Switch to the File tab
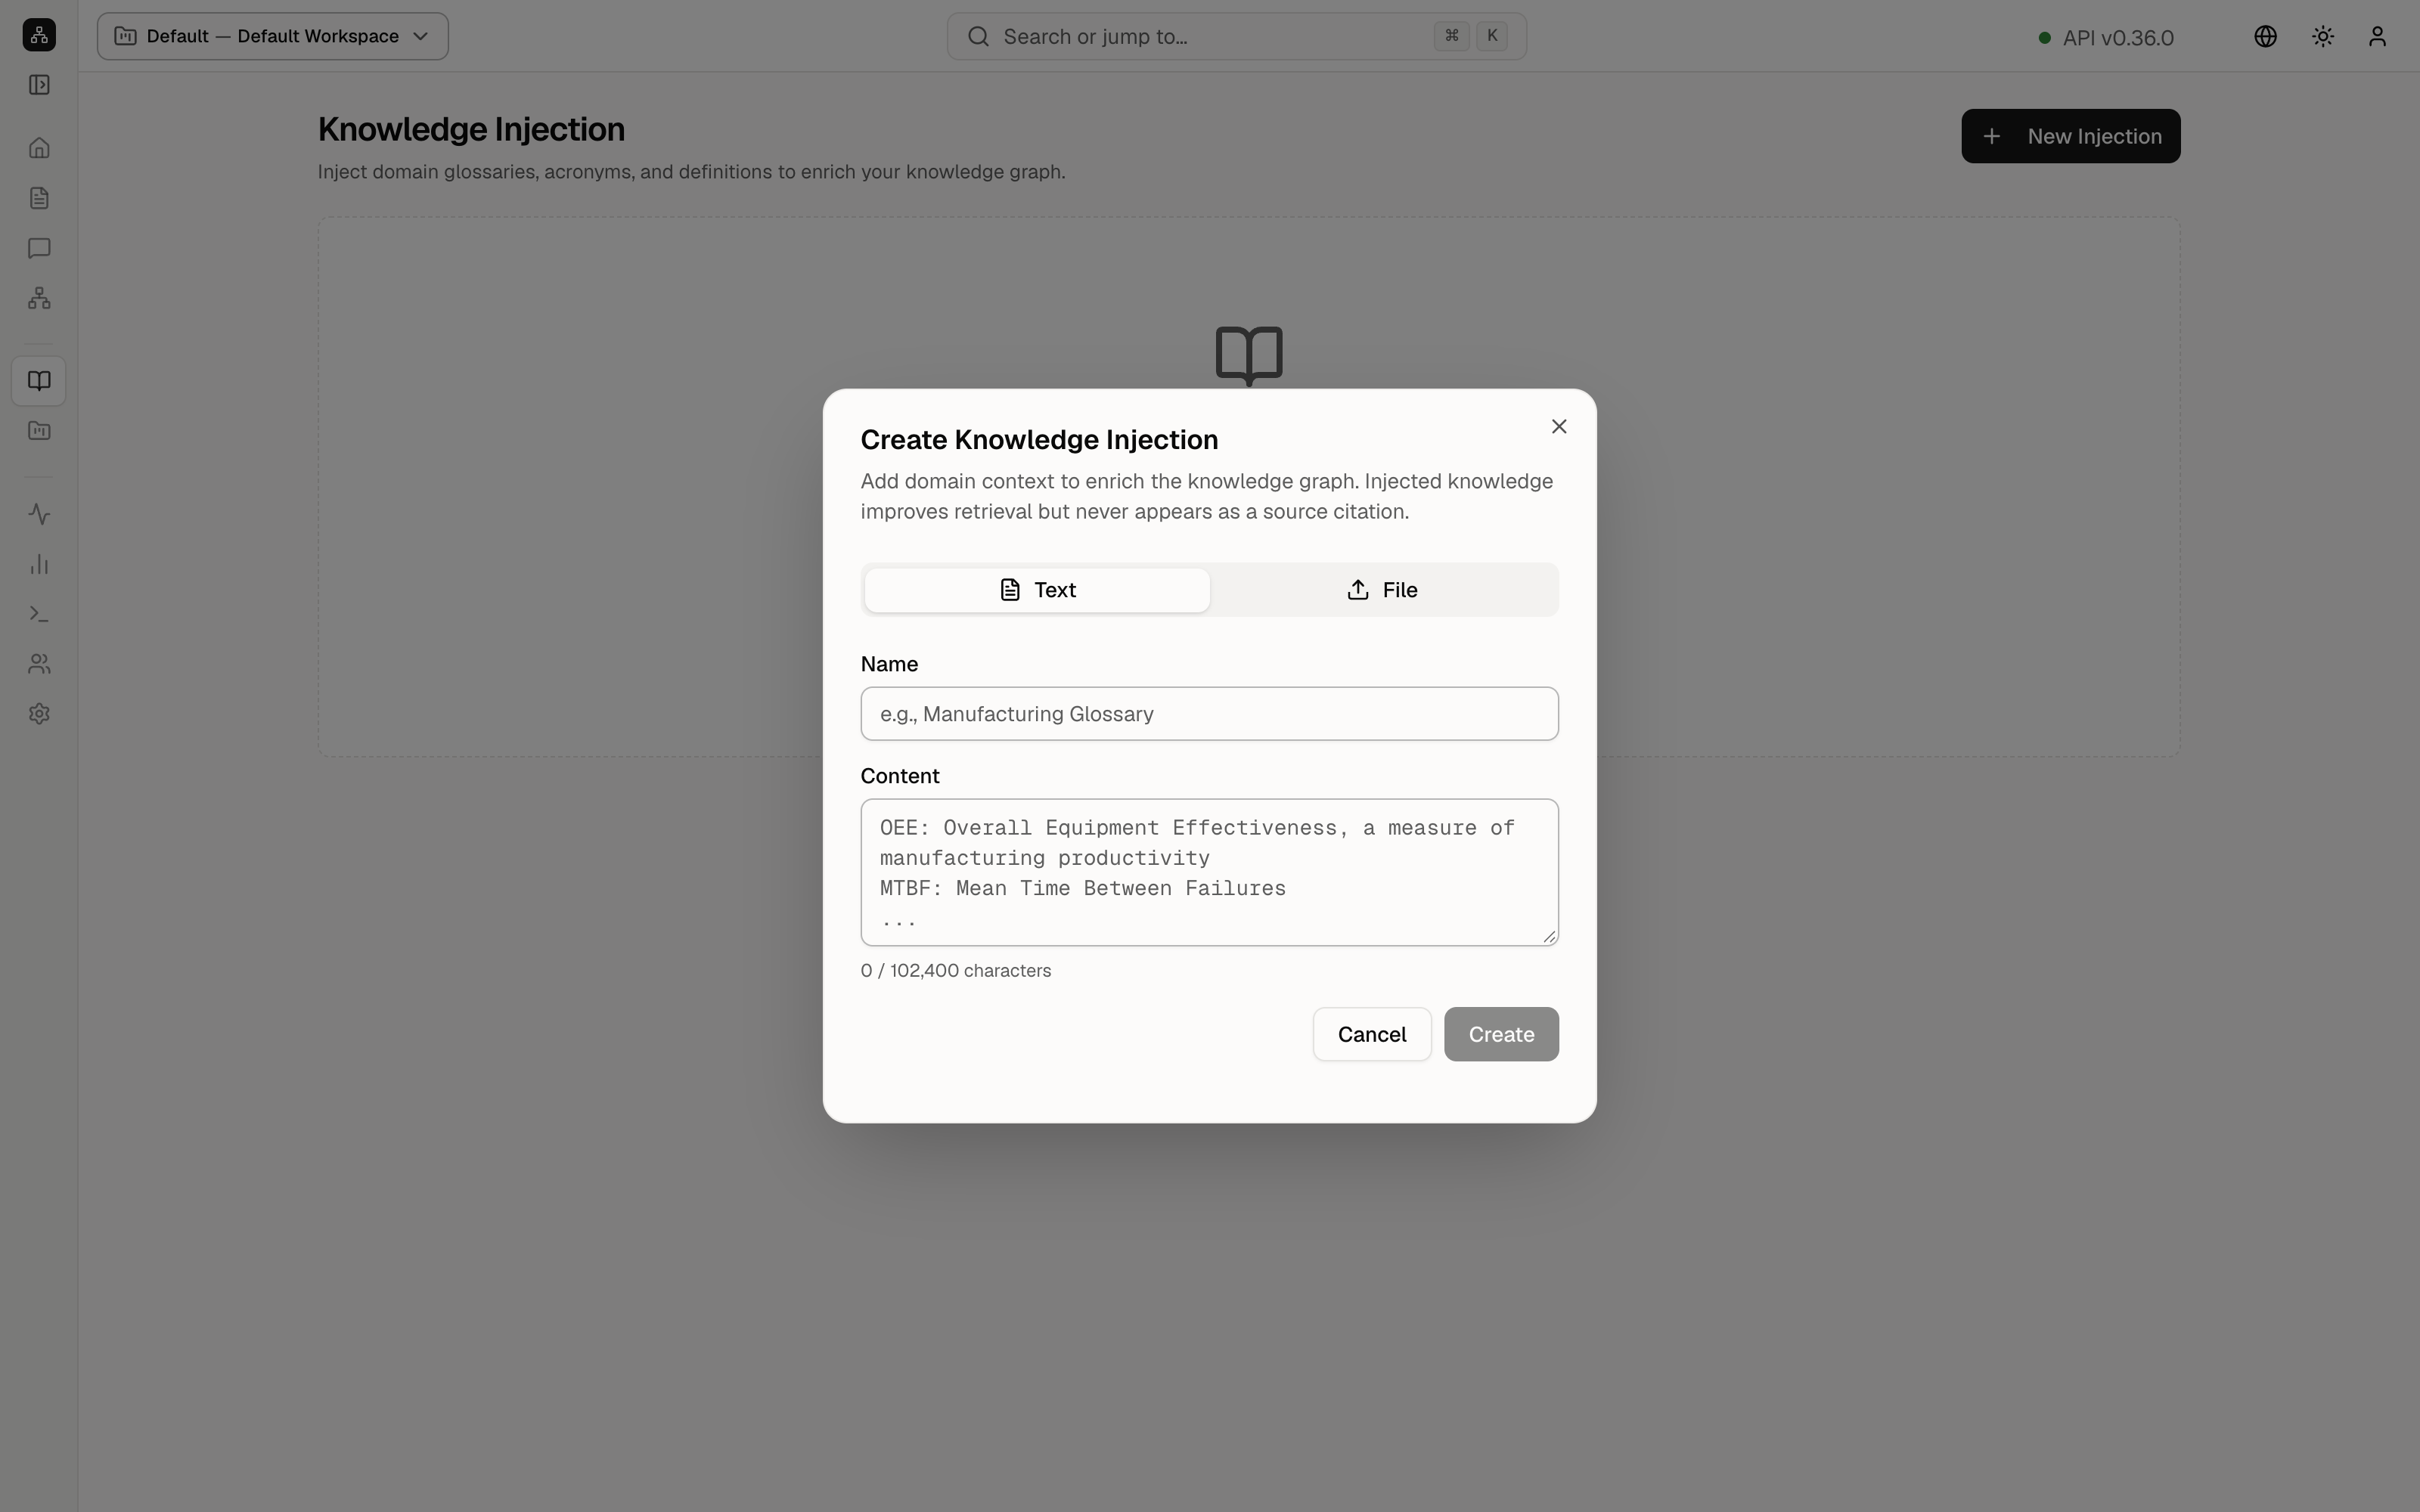 pyautogui.click(x=1382, y=590)
